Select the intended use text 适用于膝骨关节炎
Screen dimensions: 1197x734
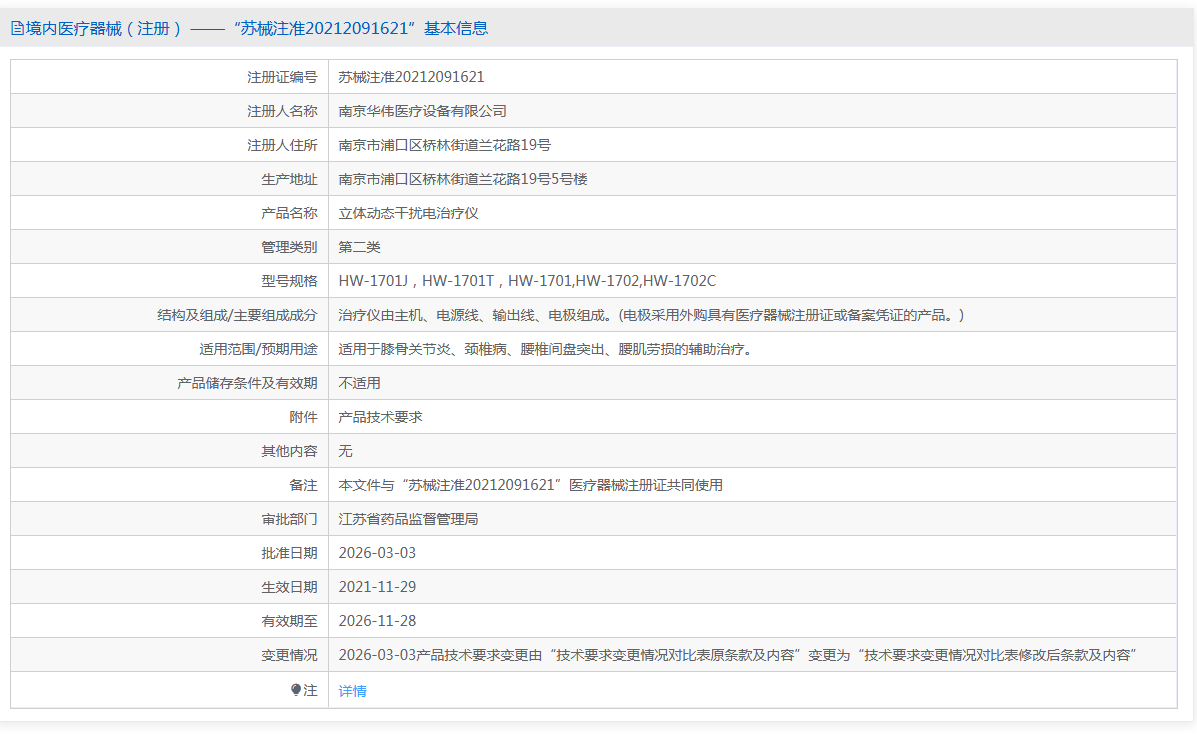[x=547, y=349]
